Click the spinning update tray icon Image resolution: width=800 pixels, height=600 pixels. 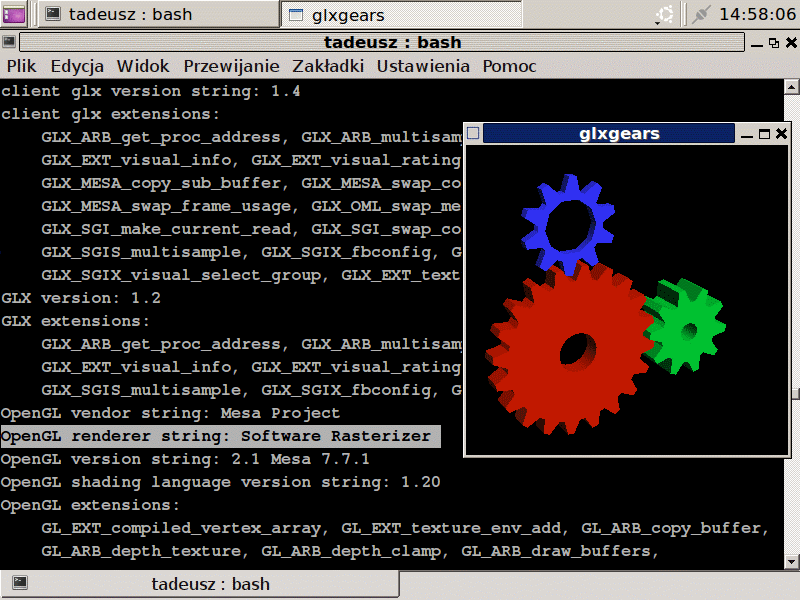663,14
